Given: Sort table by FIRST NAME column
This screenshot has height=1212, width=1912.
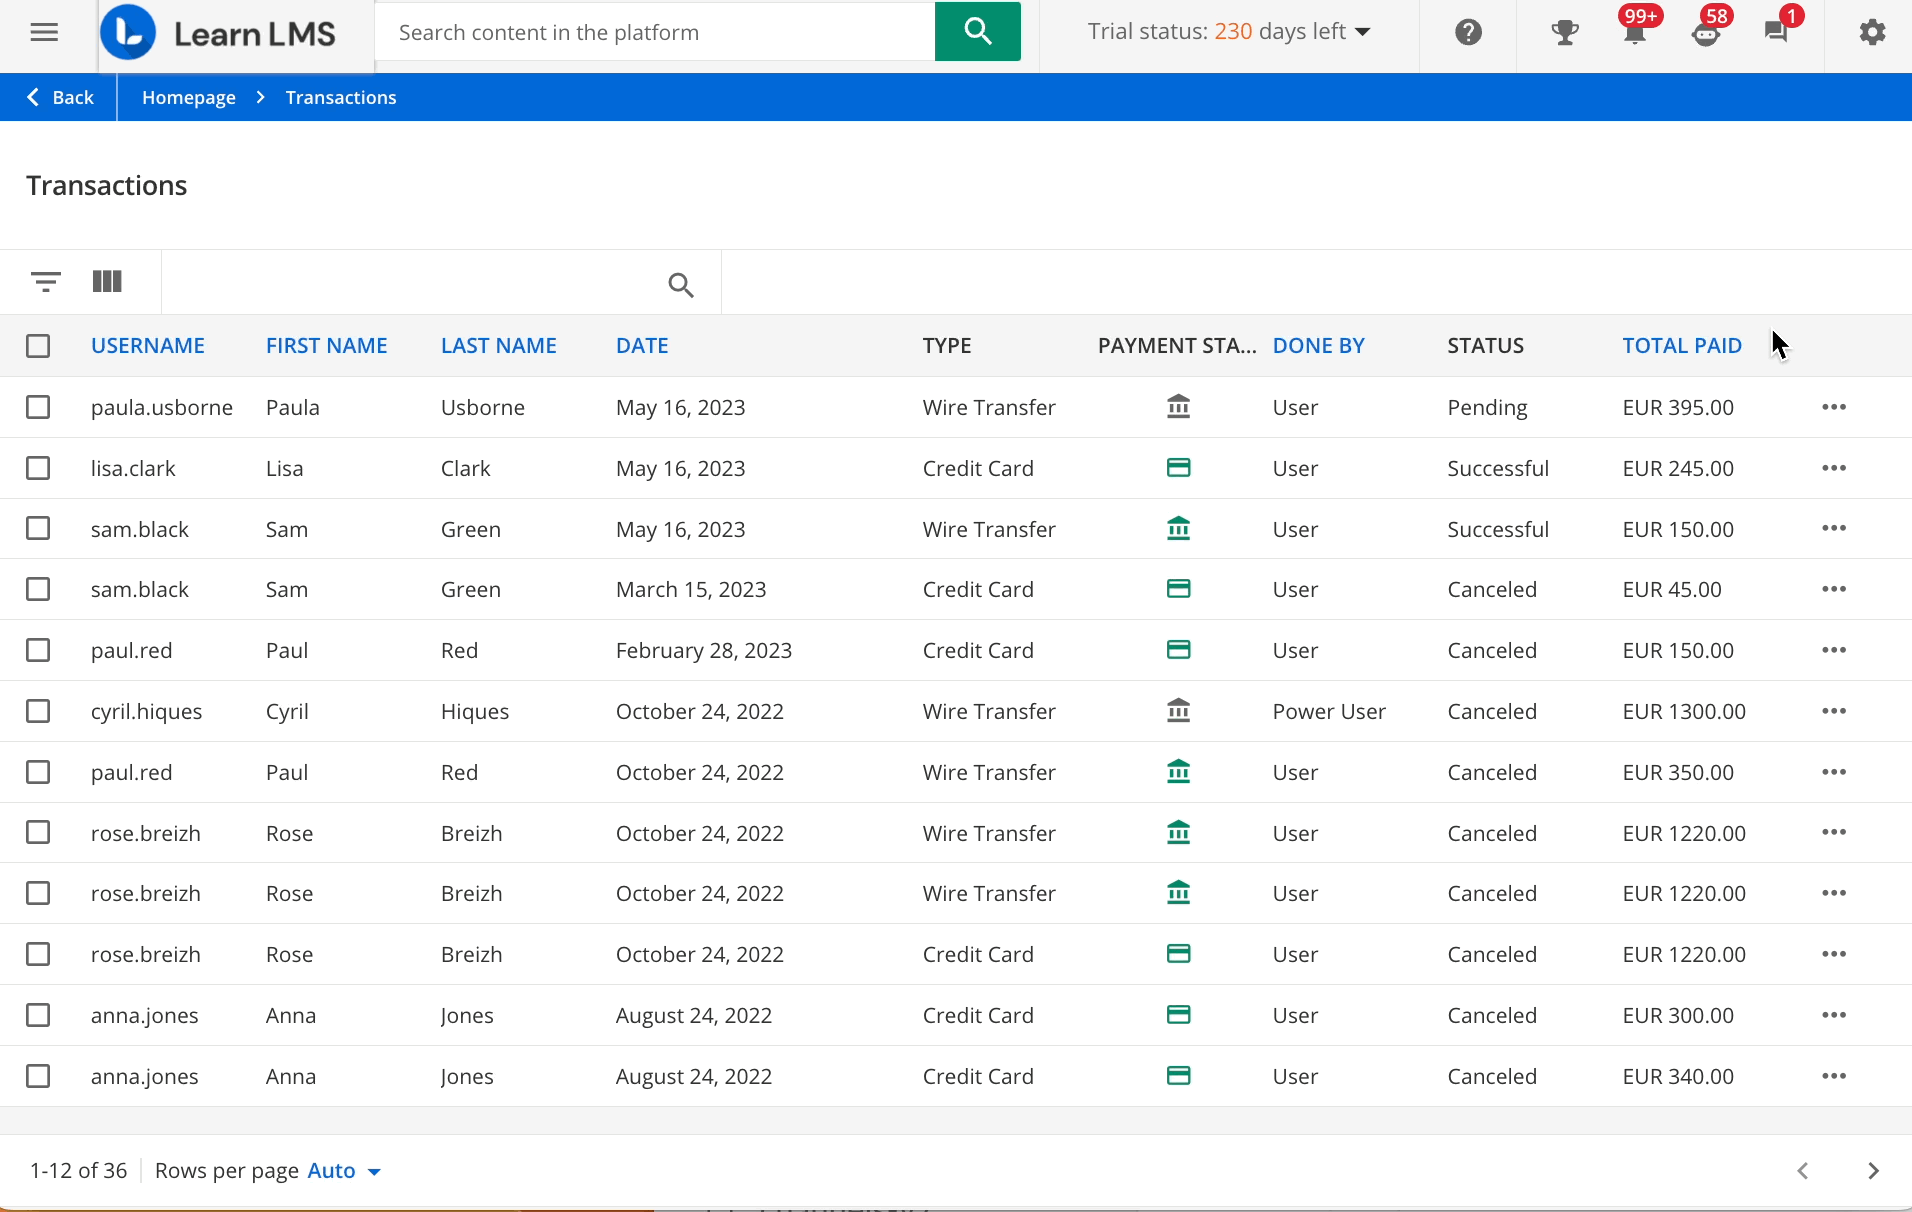Looking at the screenshot, I should click(x=326, y=346).
